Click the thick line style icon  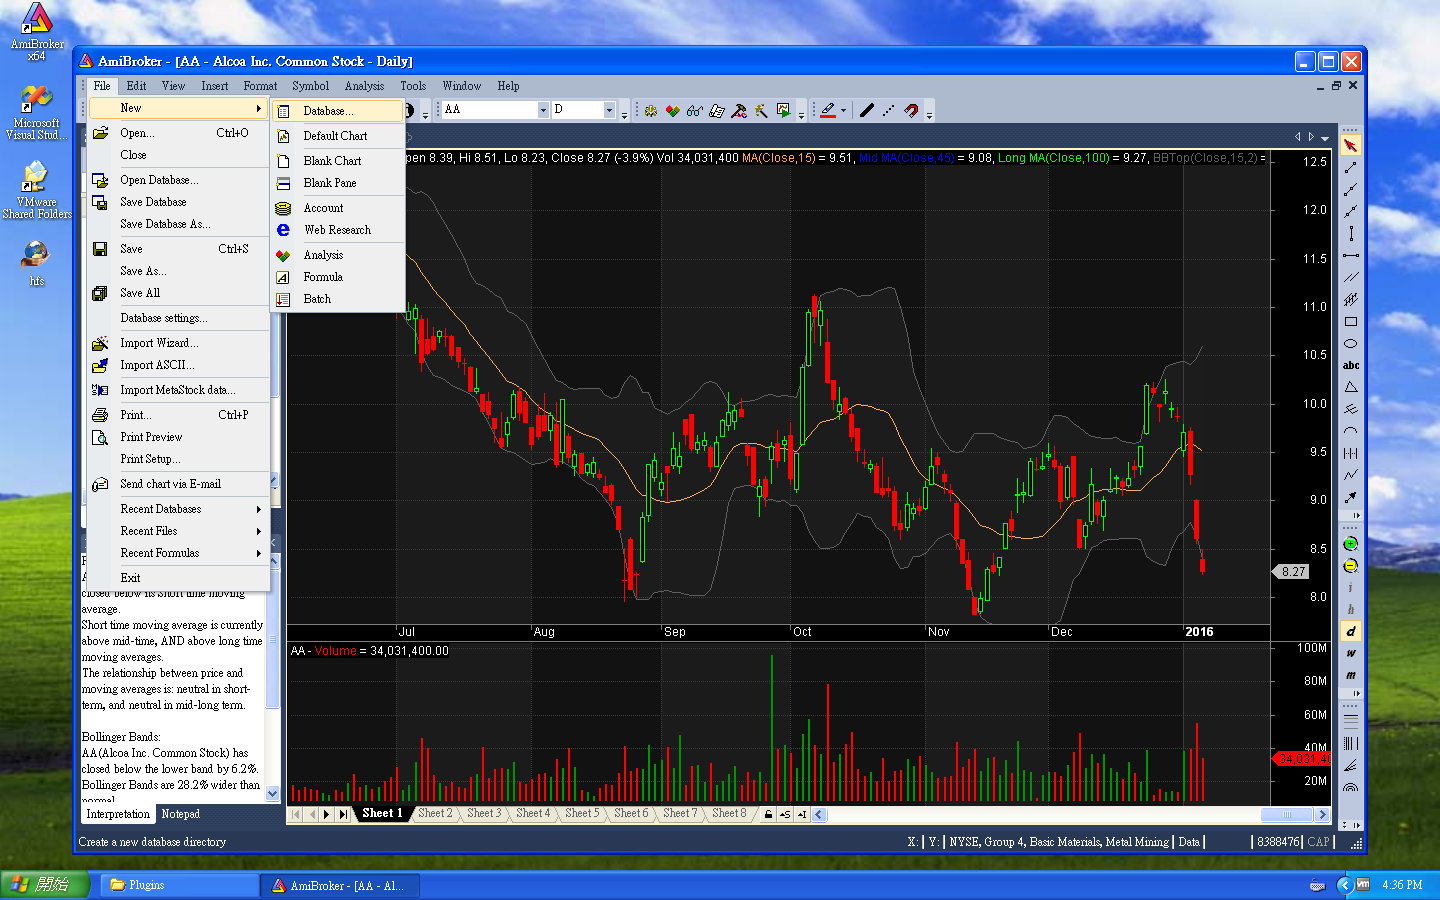867,111
